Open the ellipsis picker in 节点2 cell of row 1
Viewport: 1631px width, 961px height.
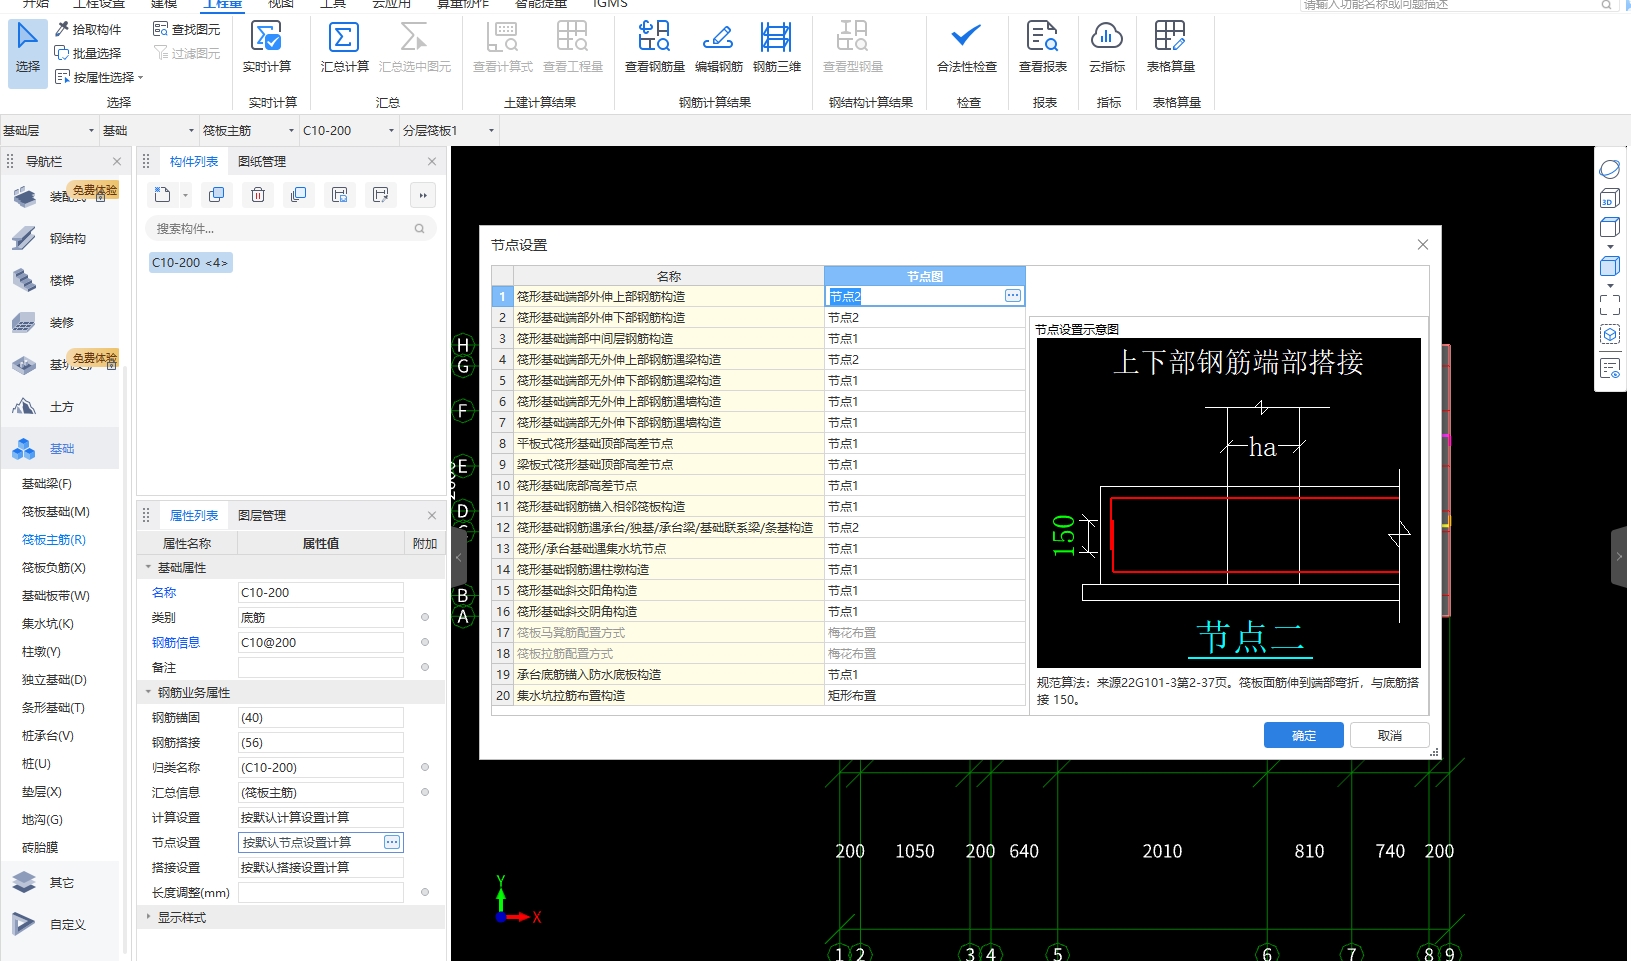pos(1012,296)
